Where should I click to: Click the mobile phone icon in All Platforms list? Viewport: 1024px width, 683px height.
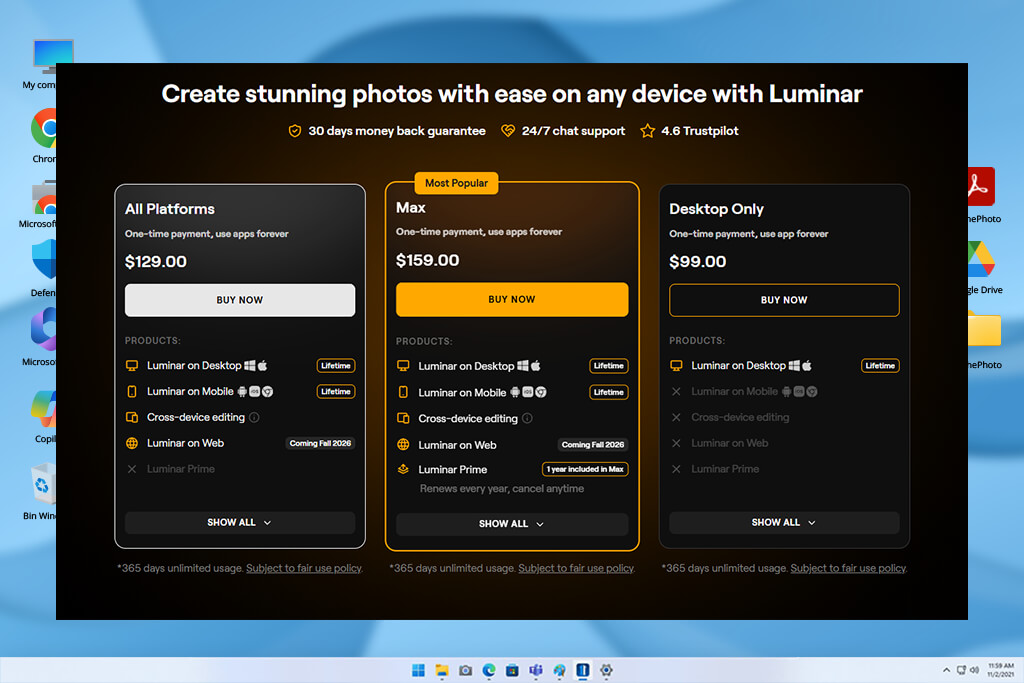132,391
